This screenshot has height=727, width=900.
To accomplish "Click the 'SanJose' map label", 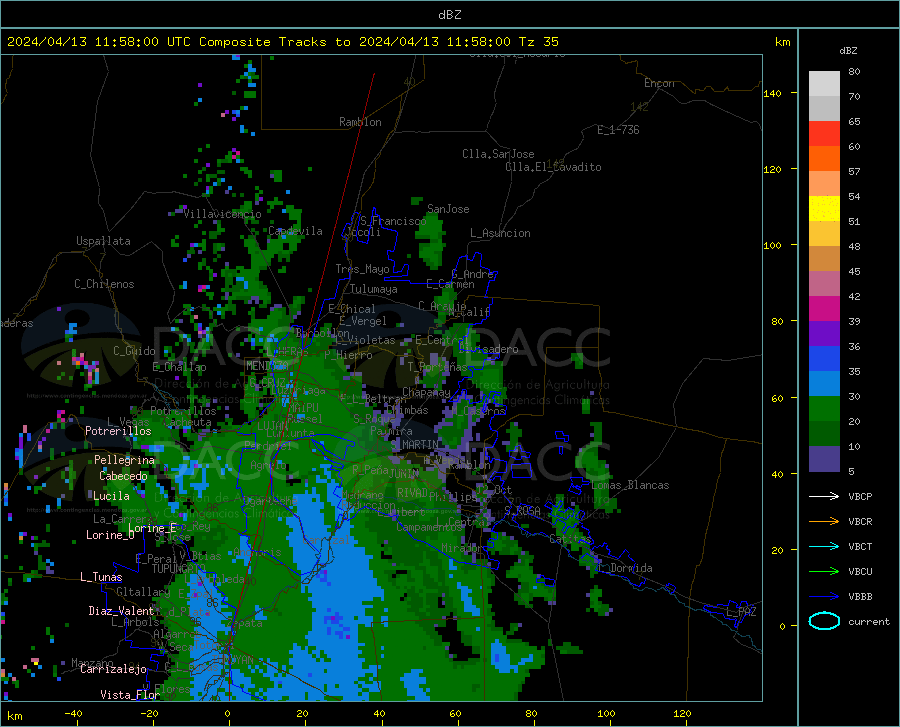I will pyautogui.click(x=448, y=209).
